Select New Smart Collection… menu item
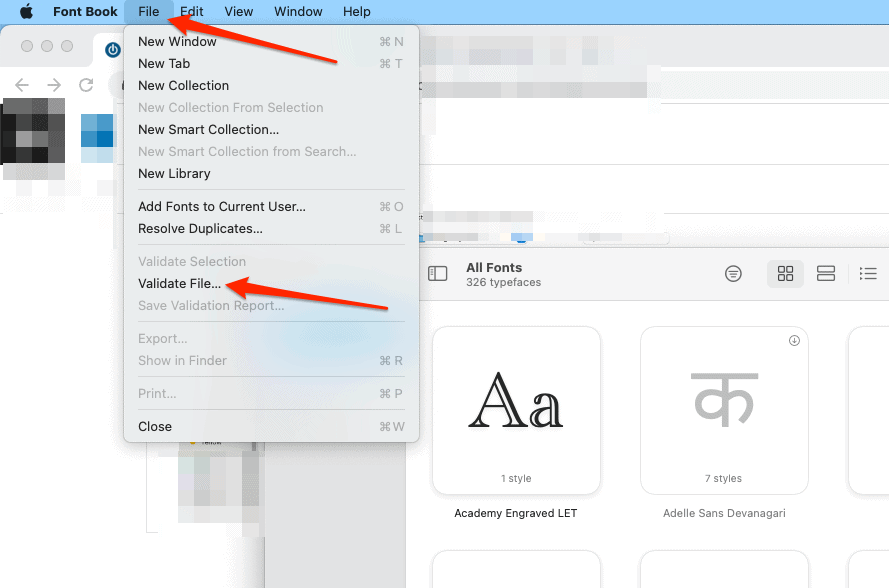 (x=208, y=129)
